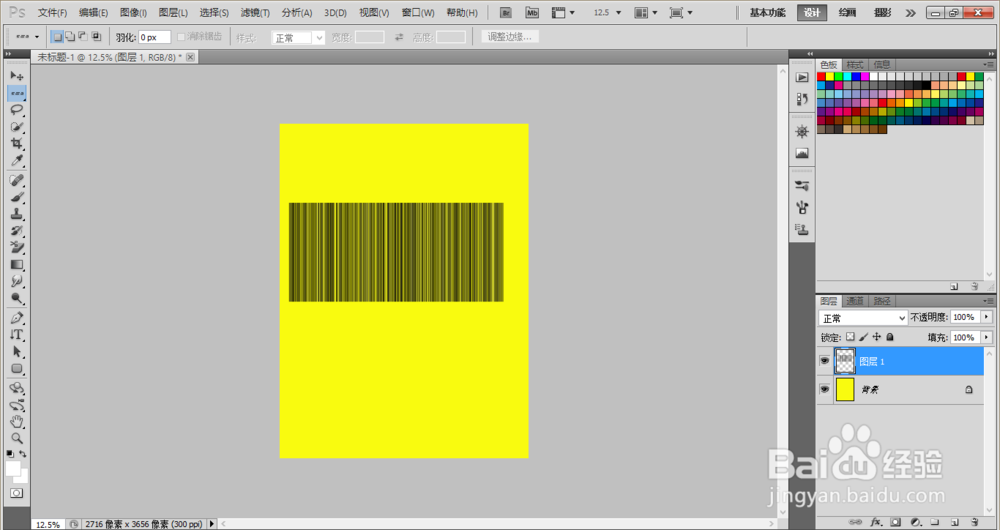
Task: Select the Quick Selection tool
Action: click(17, 127)
